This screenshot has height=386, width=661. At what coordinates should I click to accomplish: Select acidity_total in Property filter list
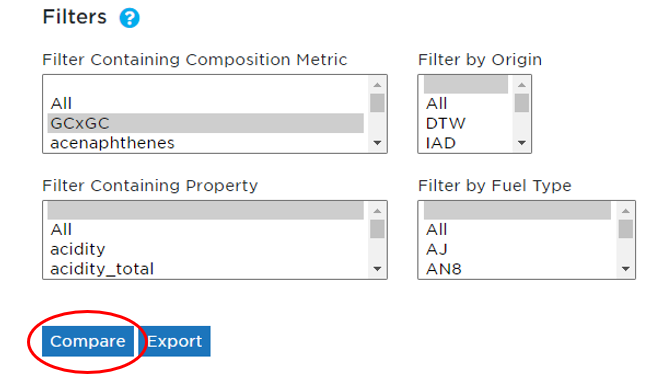click(x=206, y=269)
